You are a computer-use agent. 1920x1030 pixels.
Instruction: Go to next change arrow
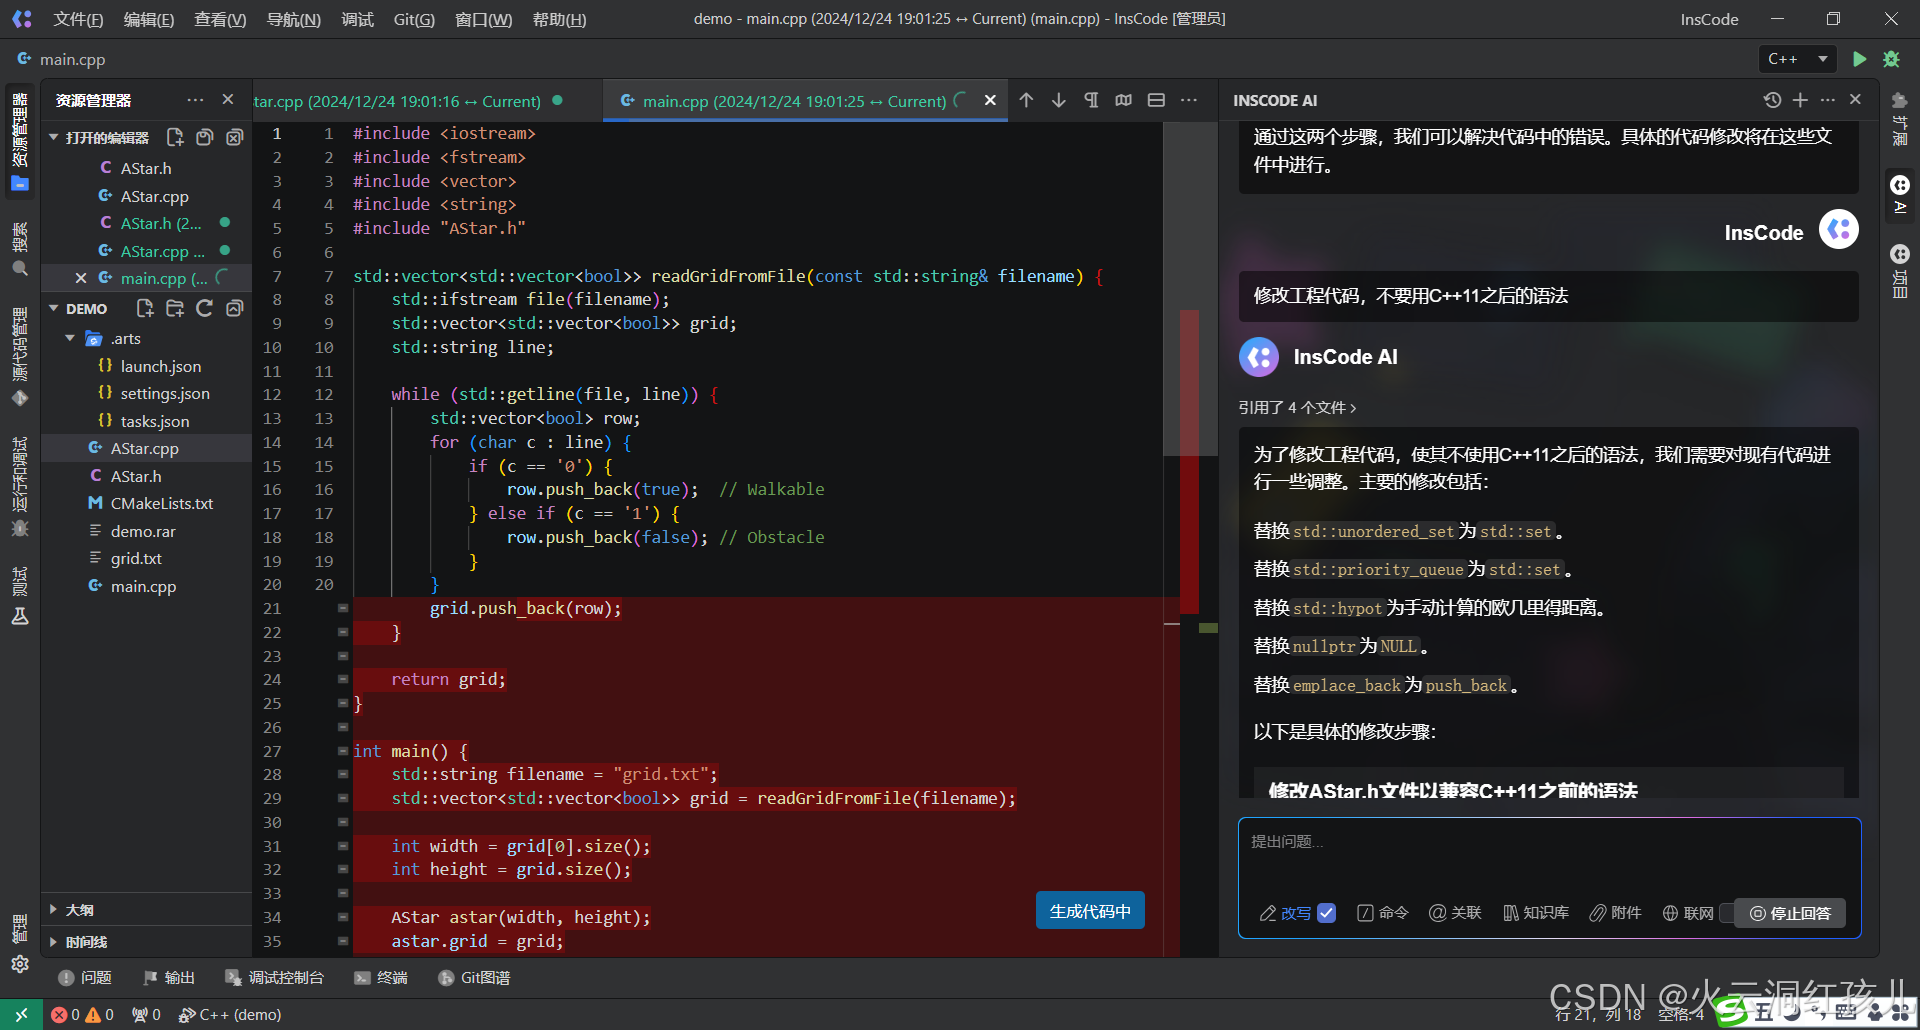click(1058, 100)
